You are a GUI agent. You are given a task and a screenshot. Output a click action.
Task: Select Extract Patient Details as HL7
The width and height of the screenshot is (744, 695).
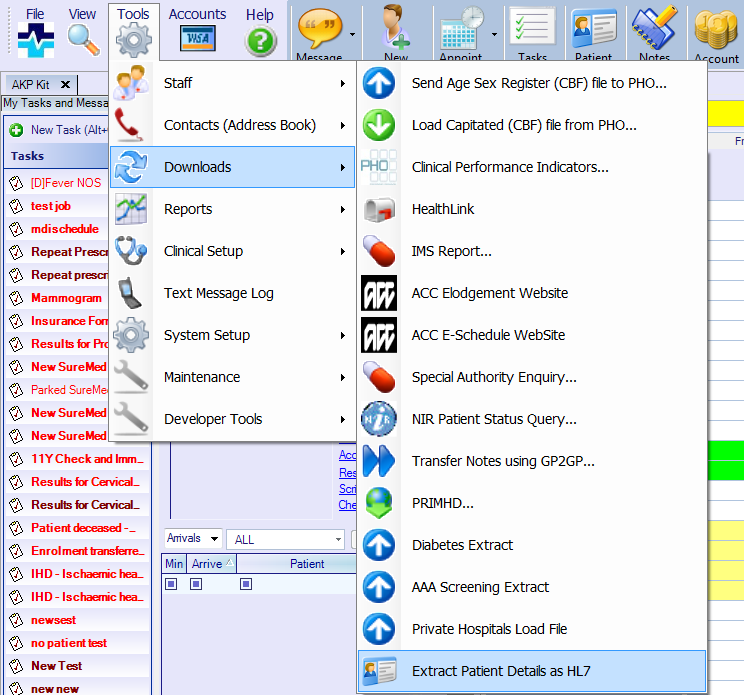tap(508, 671)
